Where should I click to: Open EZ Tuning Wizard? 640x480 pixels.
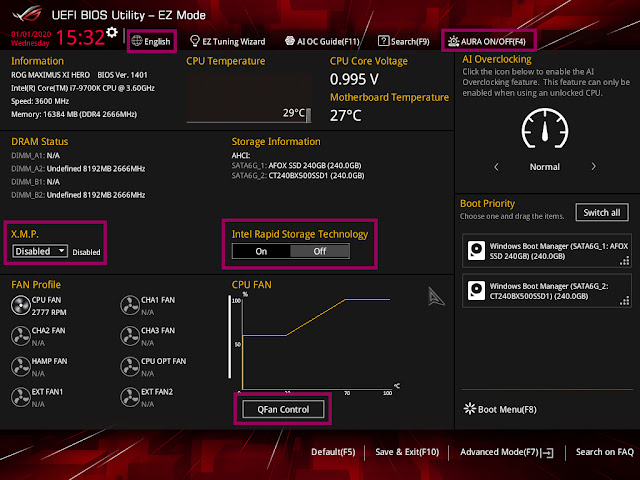coord(228,41)
